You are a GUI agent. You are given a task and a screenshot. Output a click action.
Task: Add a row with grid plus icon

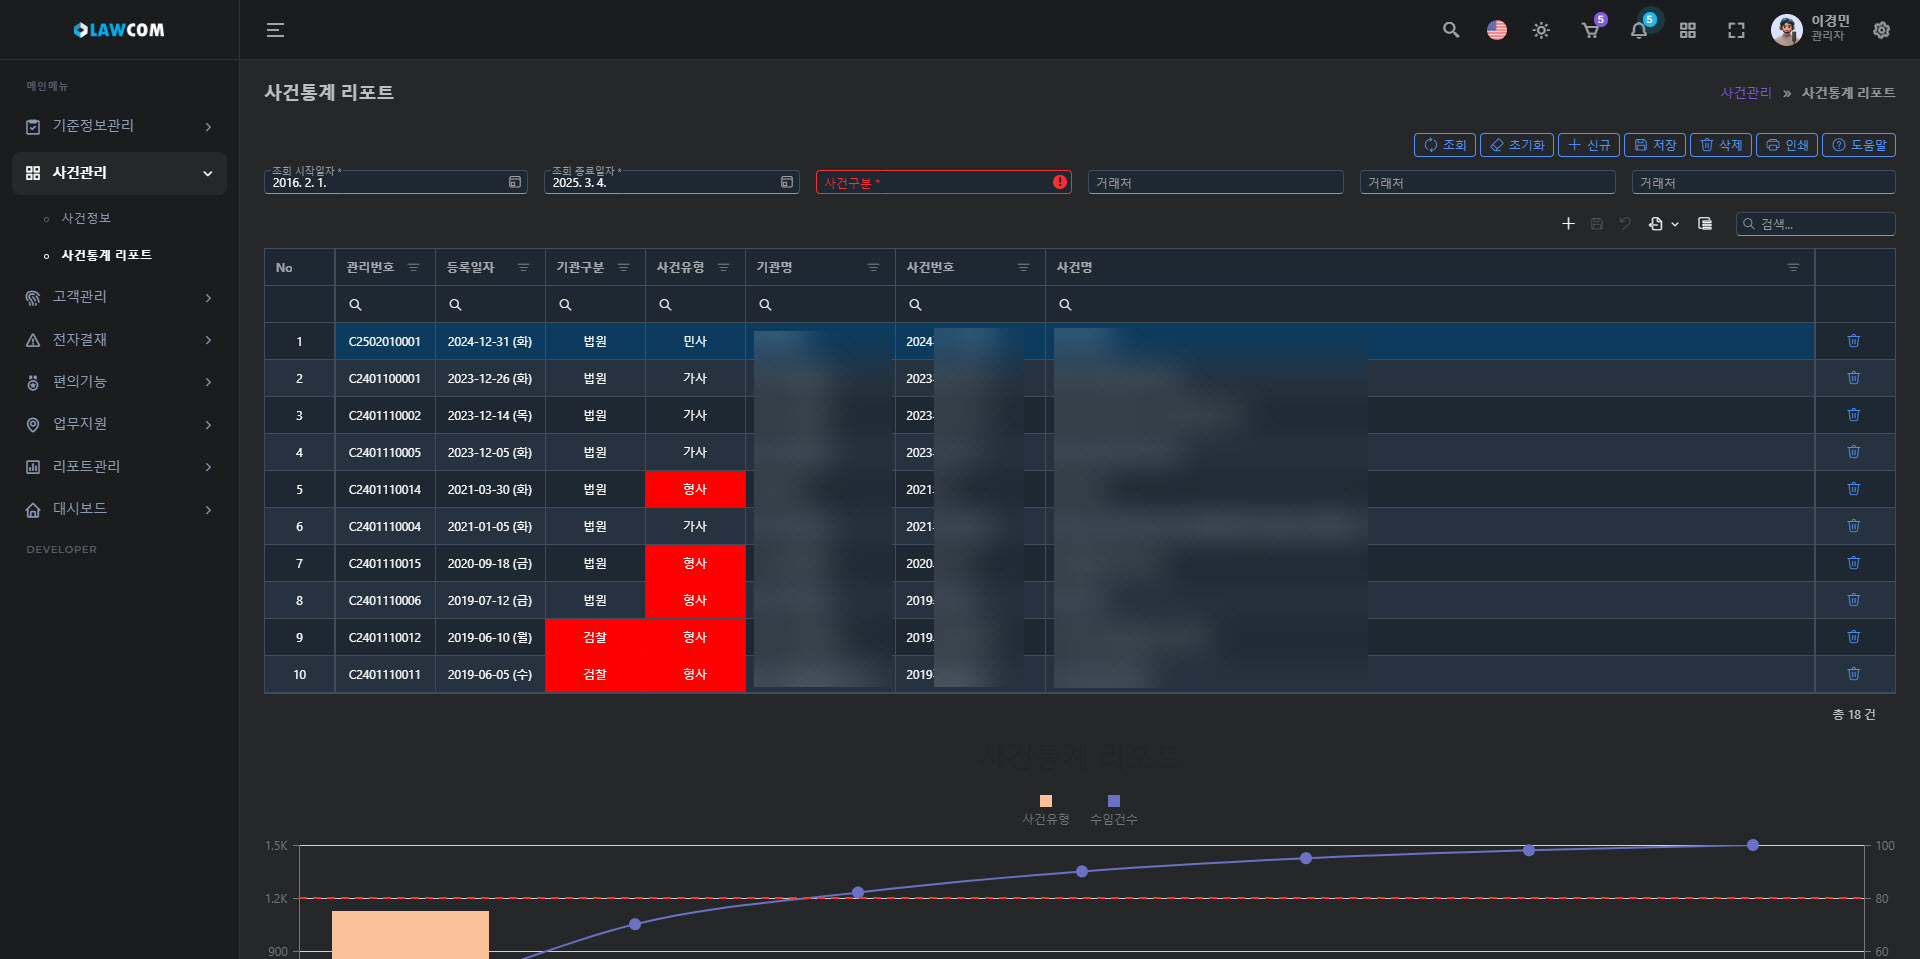[x=1568, y=224]
